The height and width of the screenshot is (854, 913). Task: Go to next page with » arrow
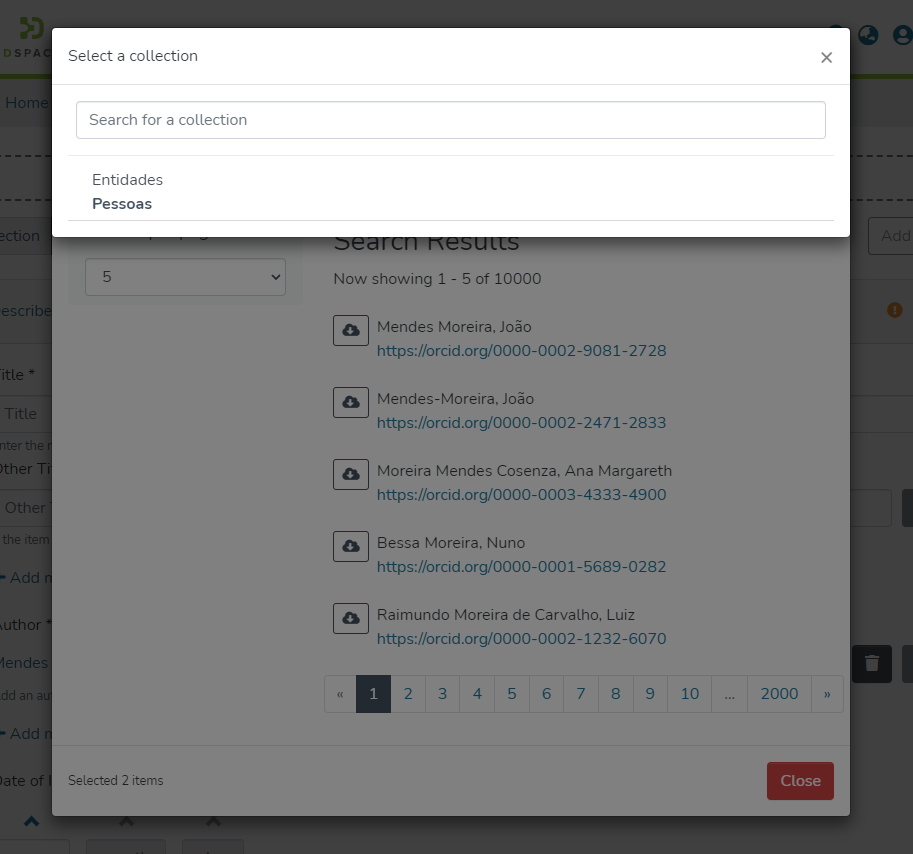pyautogui.click(x=827, y=694)
